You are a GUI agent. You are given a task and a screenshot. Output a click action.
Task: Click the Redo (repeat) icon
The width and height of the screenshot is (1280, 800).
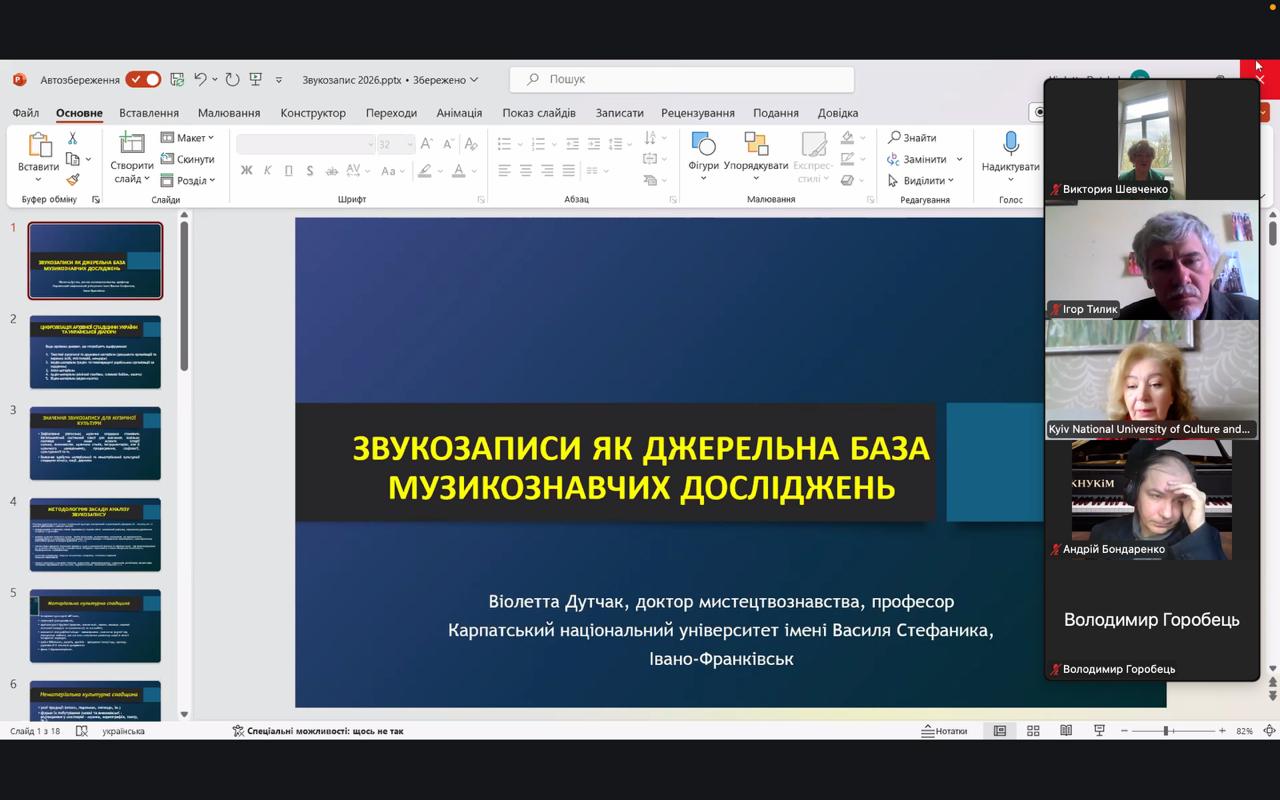[x=232, y=79]
